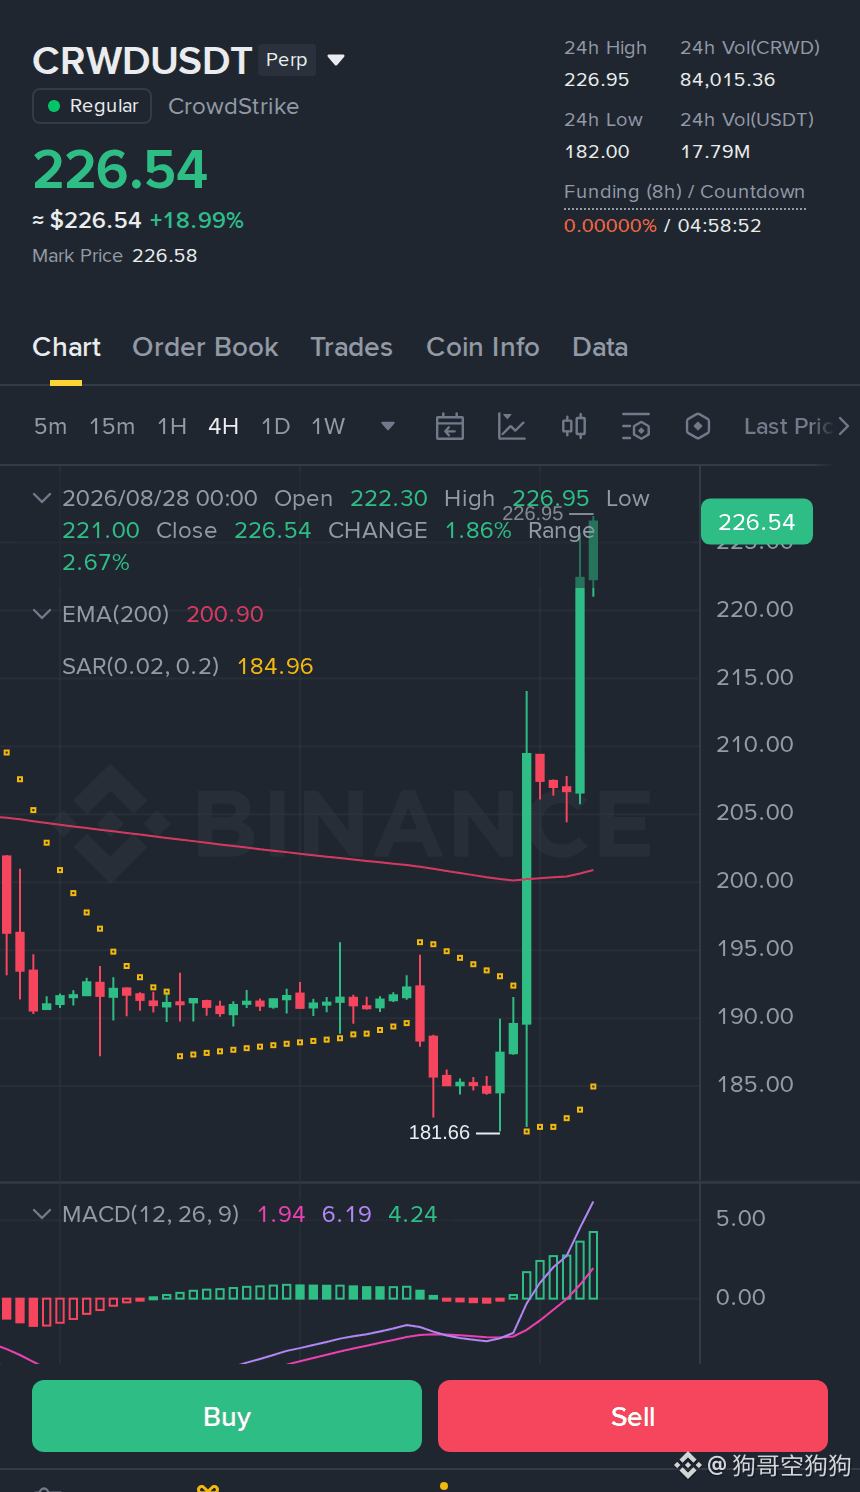Tap the Regular status badge
This screenshot has height=1492, width=860.
coord(92,106)
